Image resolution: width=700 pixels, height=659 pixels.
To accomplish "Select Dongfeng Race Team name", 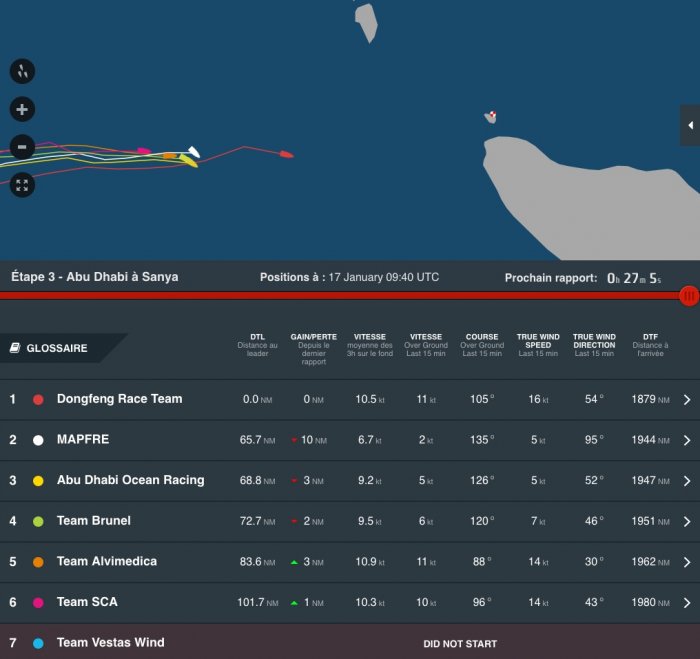I will click(120, 399).
